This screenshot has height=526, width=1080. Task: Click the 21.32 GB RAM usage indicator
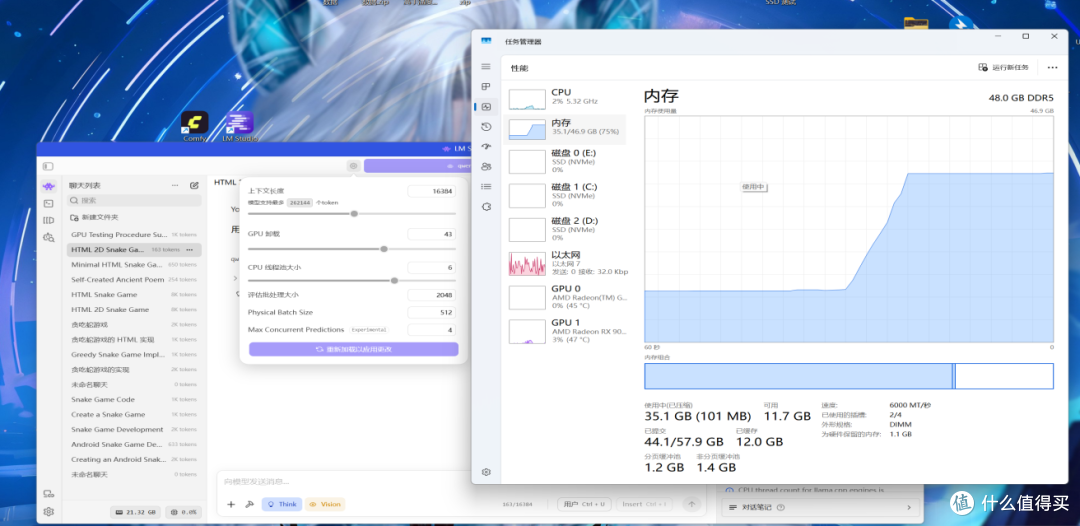(136, 513)
